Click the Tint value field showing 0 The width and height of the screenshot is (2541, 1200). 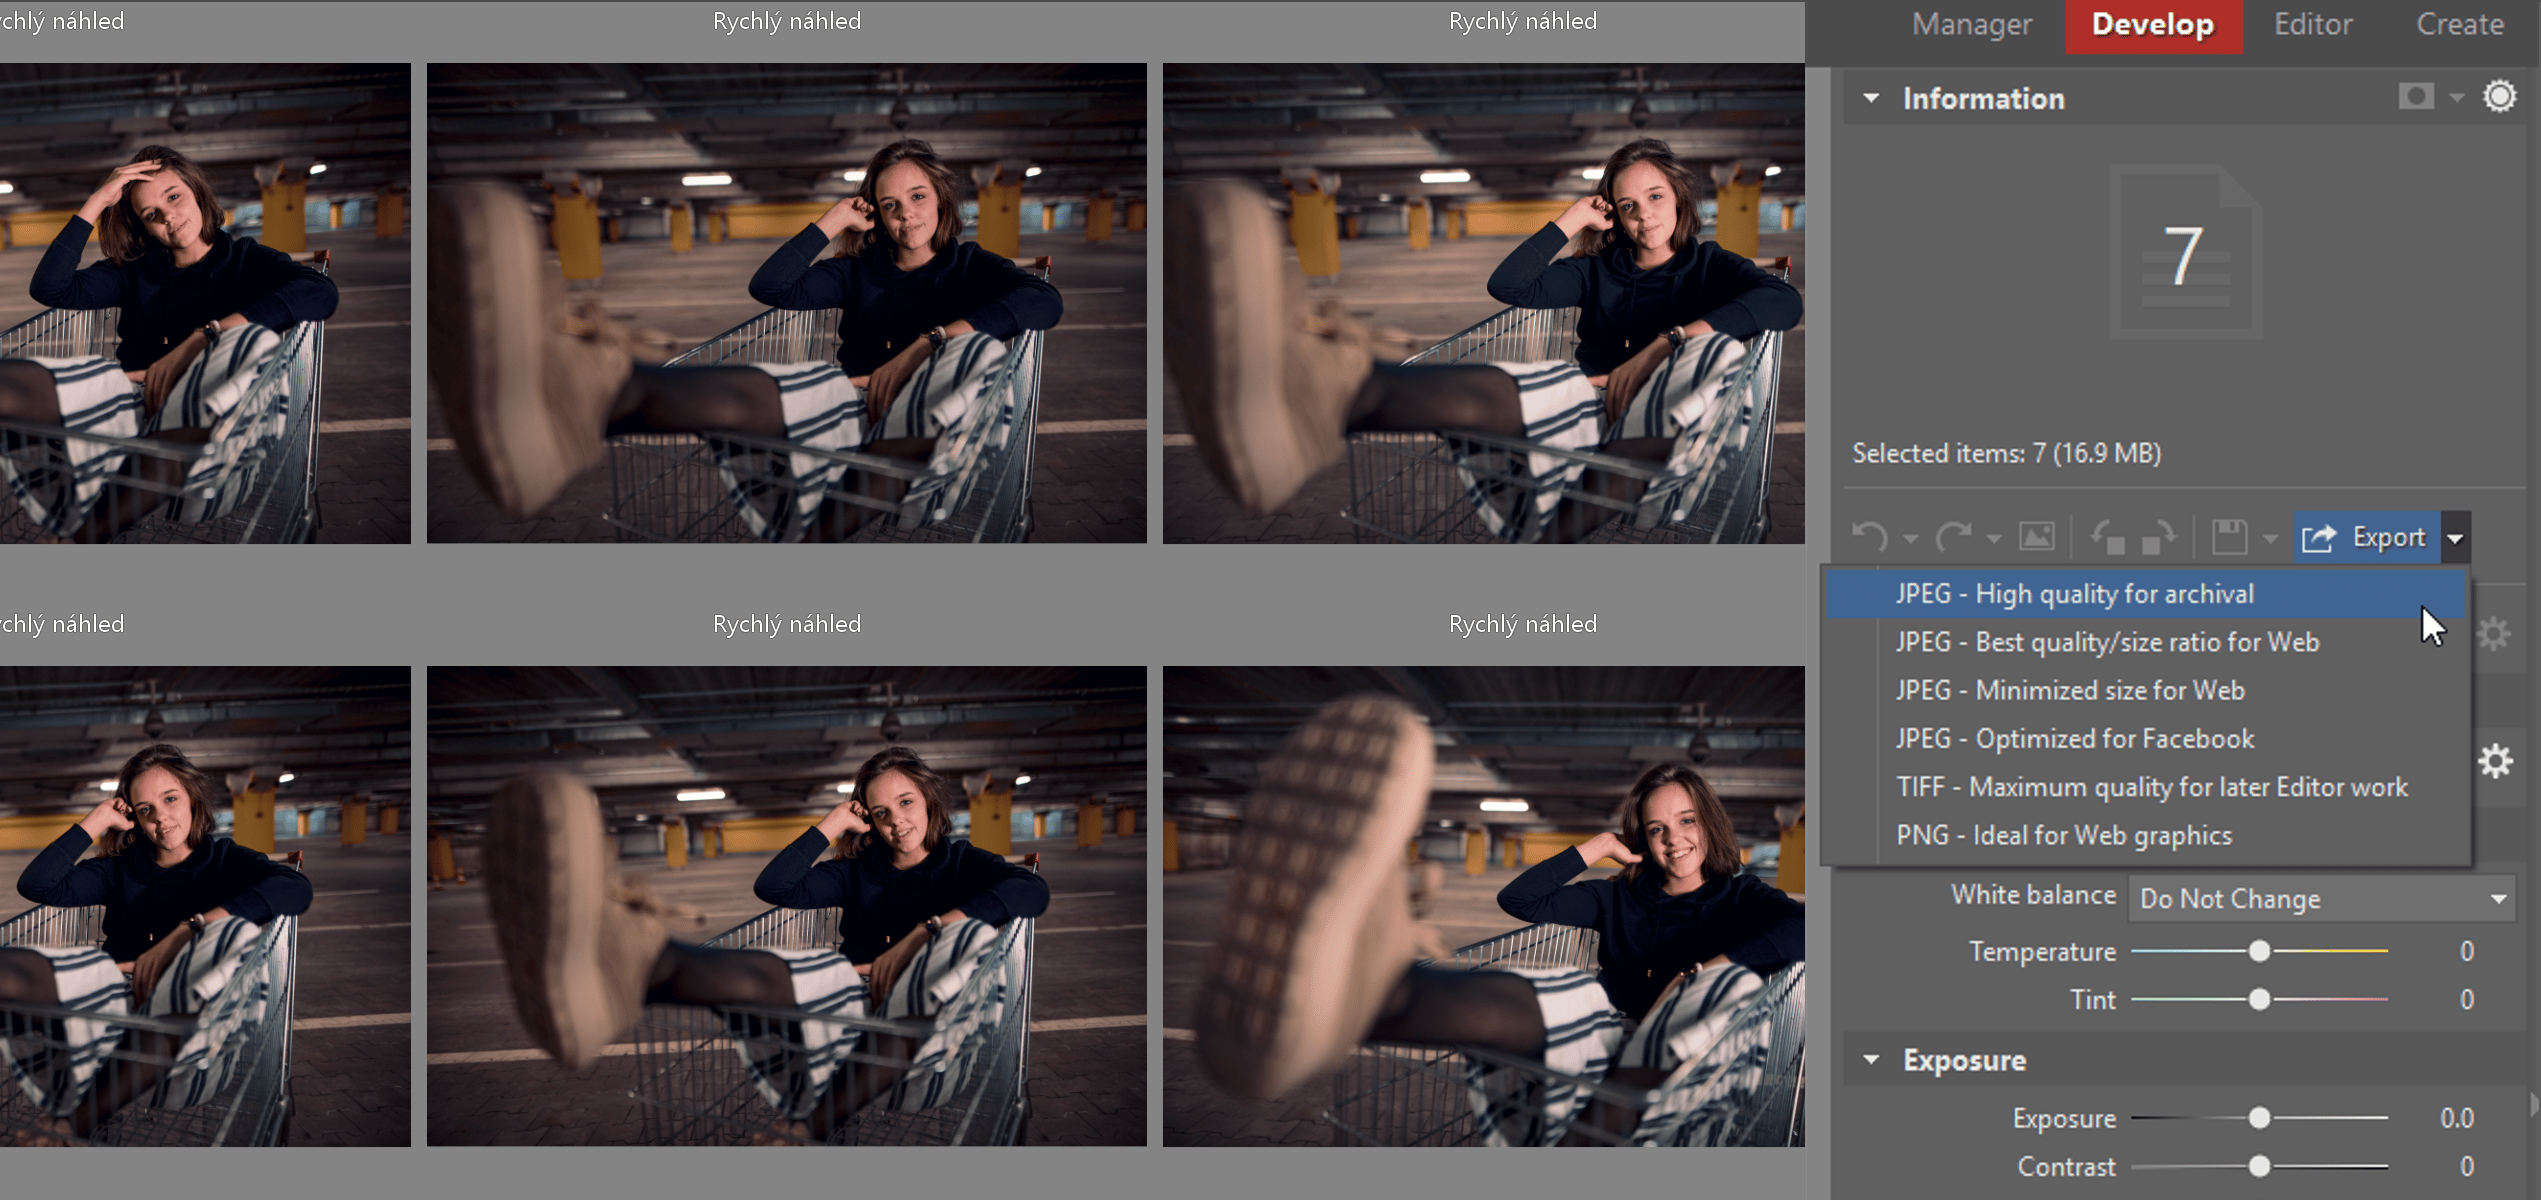(x=2466, y=999)
